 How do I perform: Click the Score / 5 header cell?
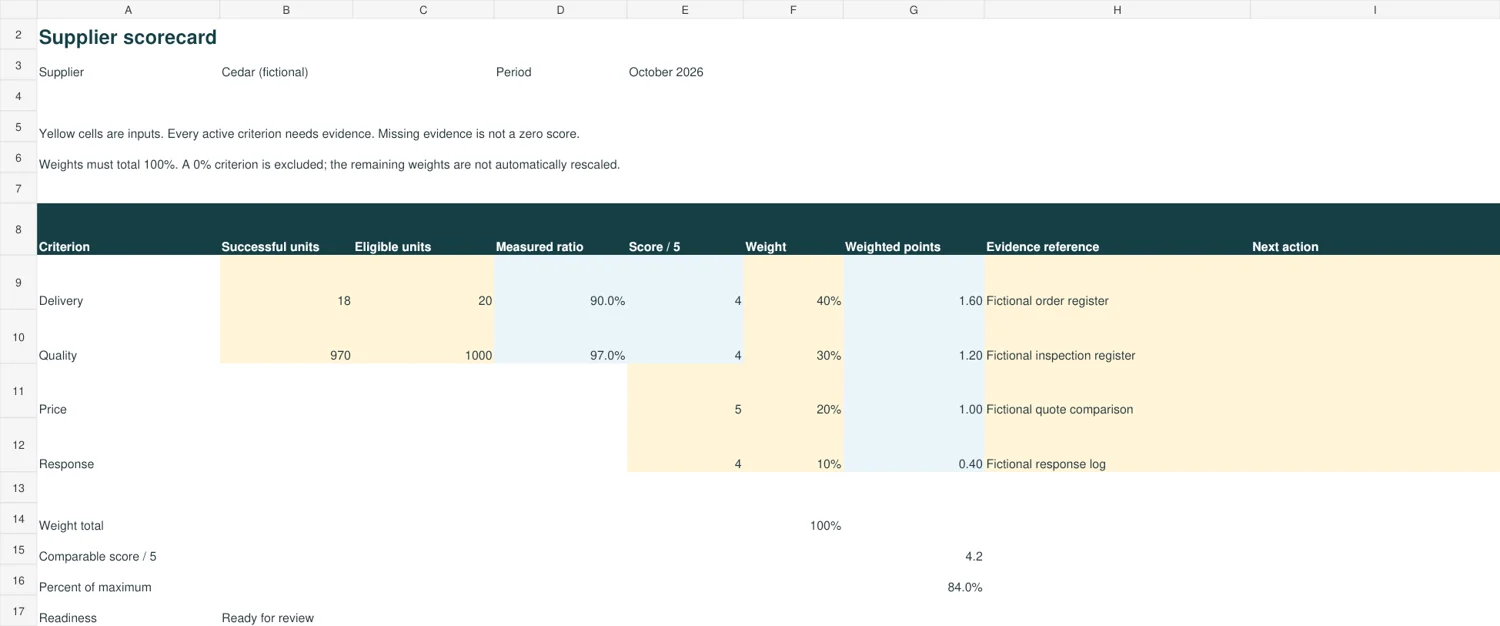[x=685, y=229]
